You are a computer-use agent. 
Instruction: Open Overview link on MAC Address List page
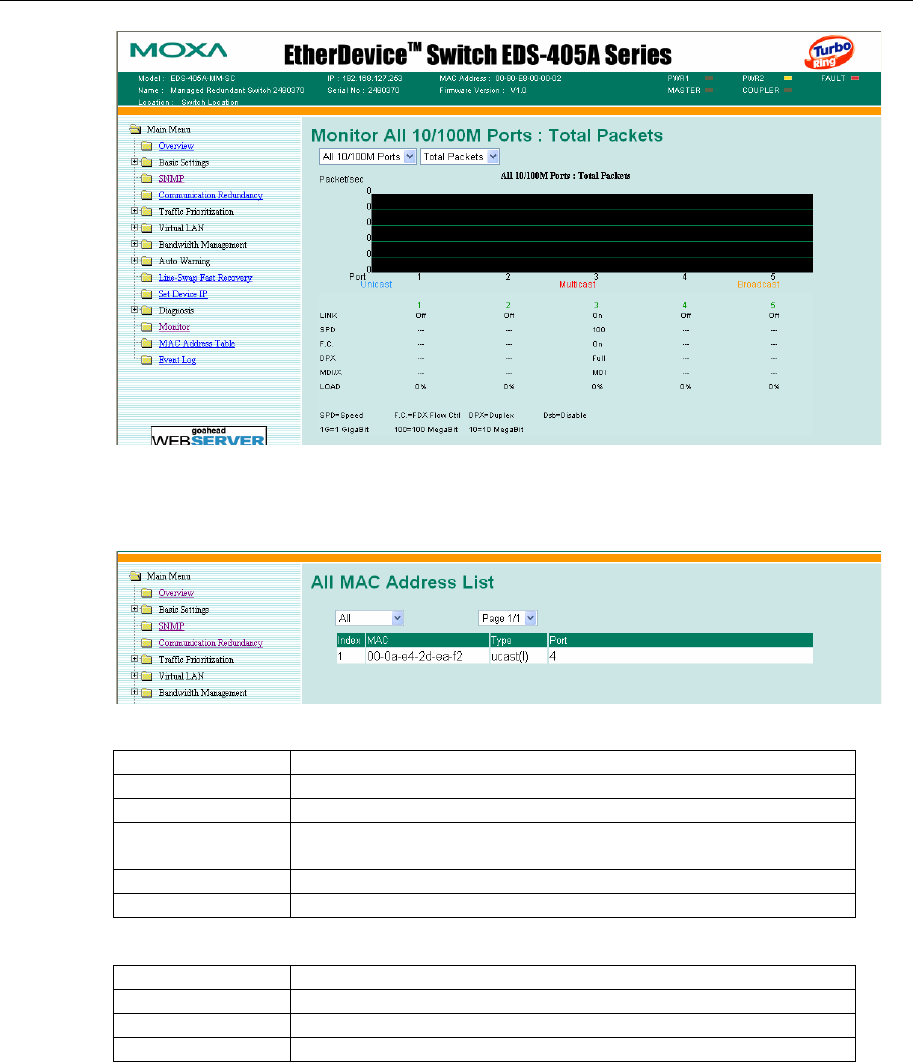pos(176,593)
